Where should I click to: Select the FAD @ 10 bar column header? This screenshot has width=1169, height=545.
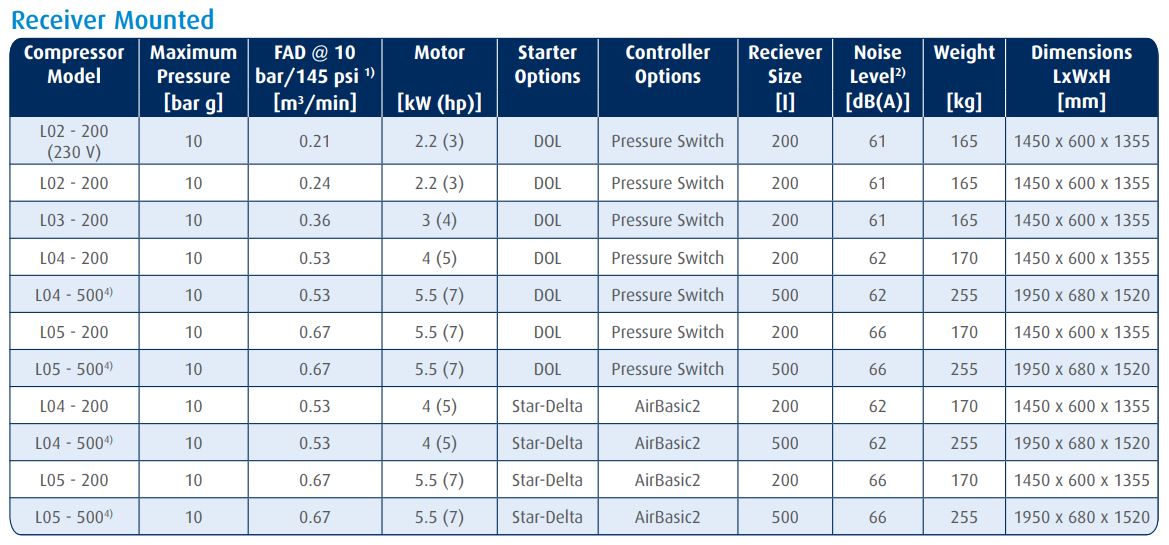[x=315, y=77]
